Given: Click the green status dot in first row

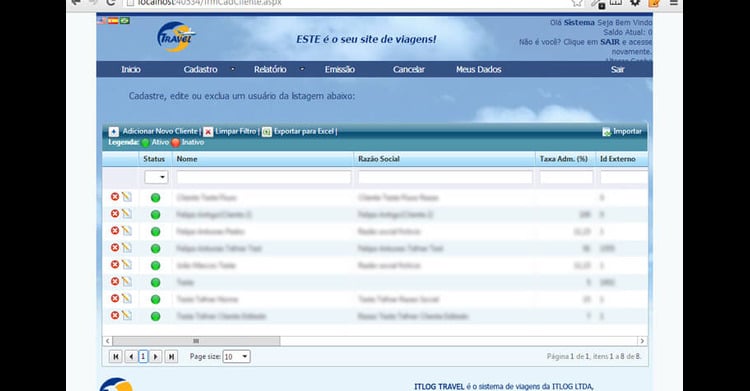Looking at the screenshot, I should (x=155, y=198).
